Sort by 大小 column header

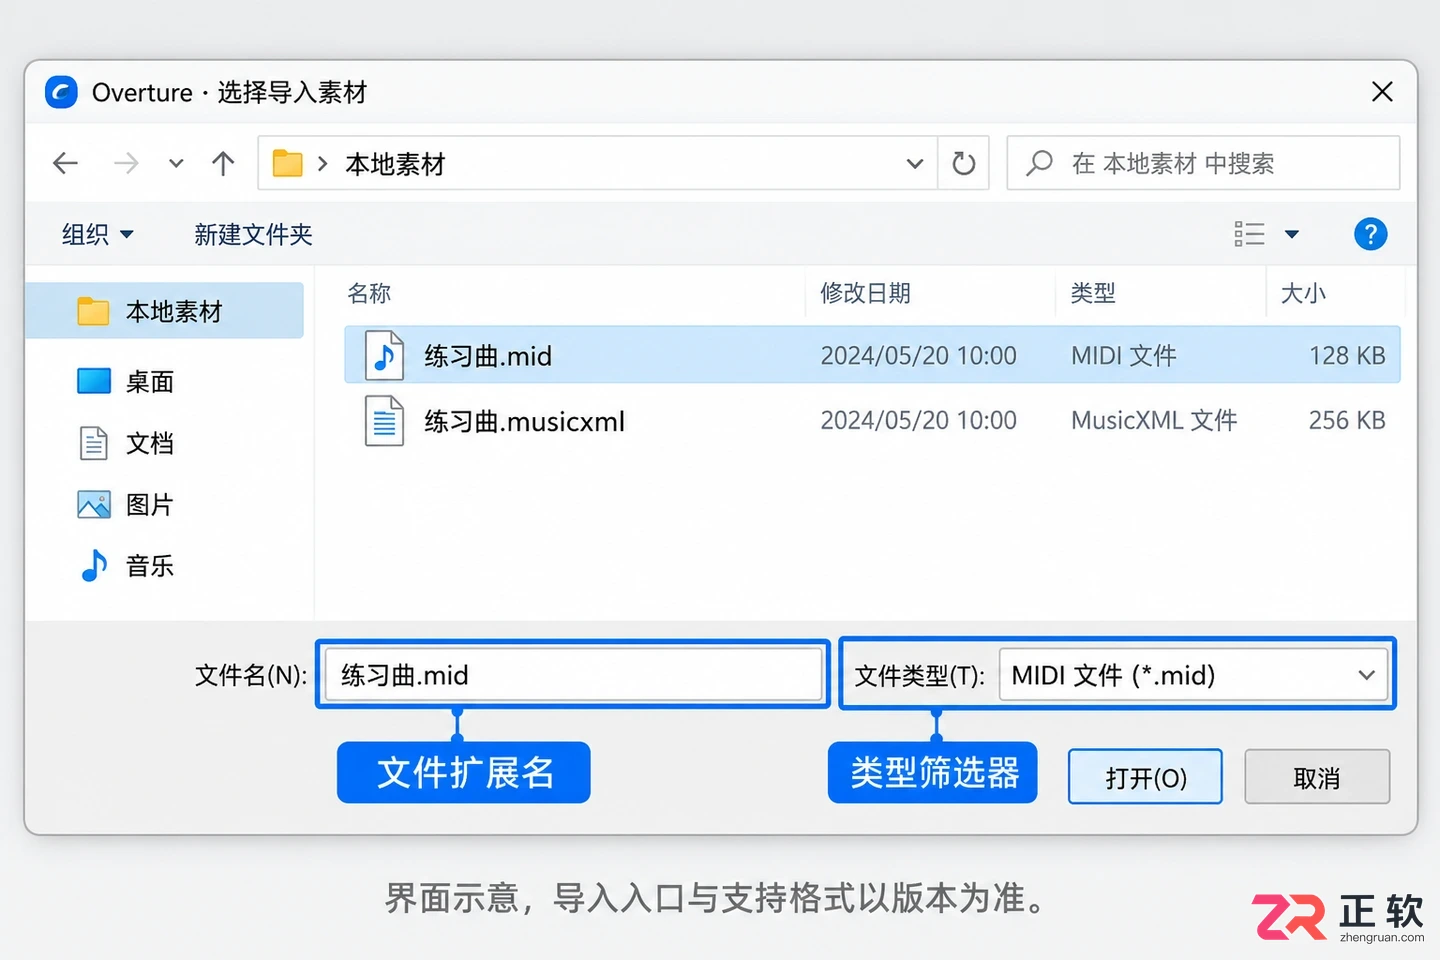[x=1303, y=293]
